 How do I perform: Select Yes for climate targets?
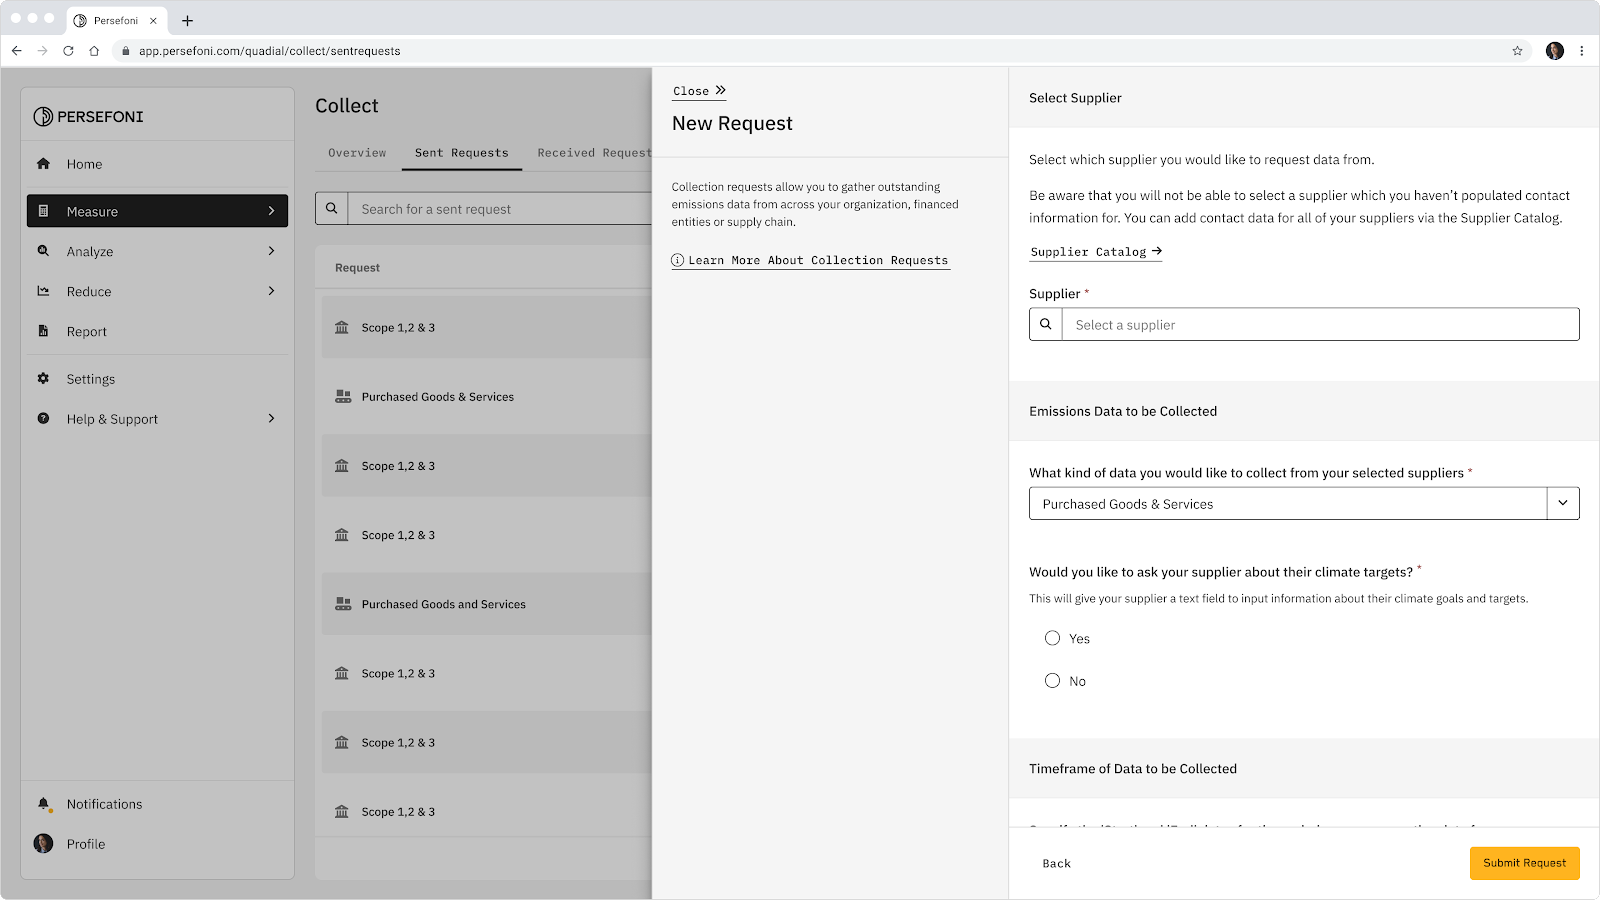point(1052,638)
